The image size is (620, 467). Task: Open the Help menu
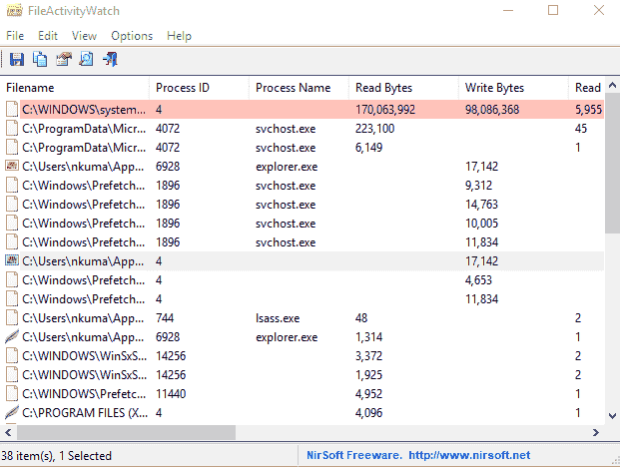point(179,36)
